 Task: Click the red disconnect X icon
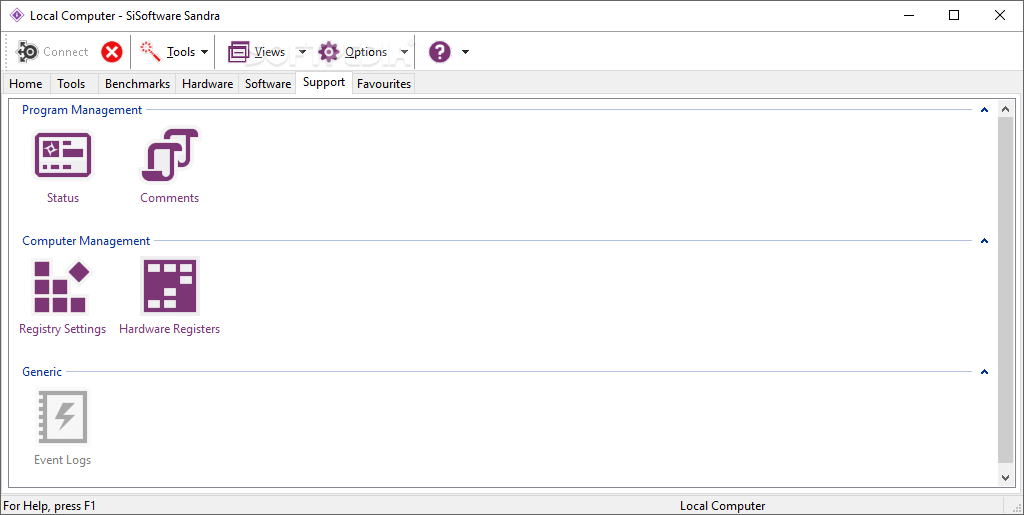112,52
